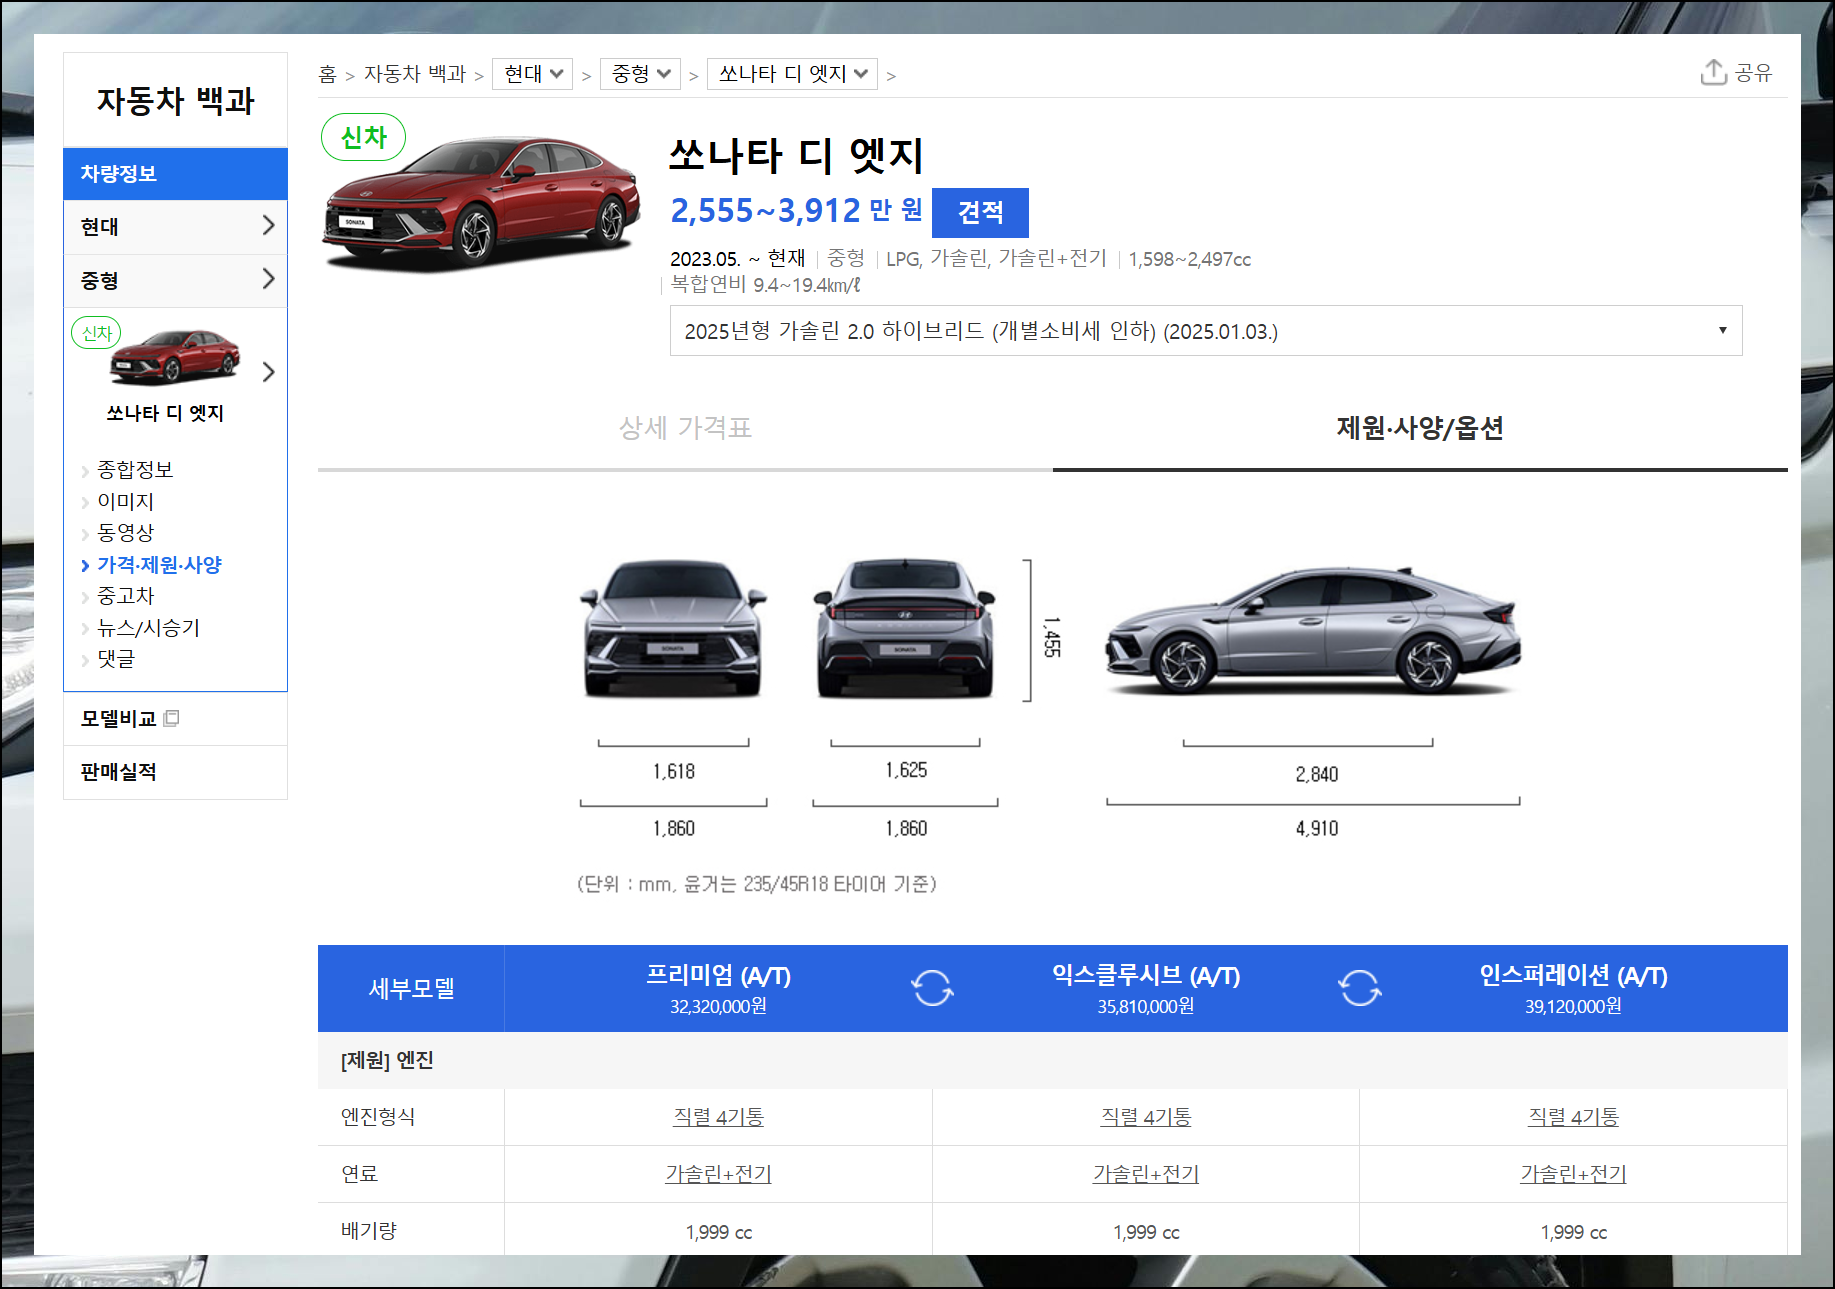Viewport: 1835px width, 1289px height.
Task: Switch to the 제원·사양/옵션 tab
Action: coord(1420,428)
